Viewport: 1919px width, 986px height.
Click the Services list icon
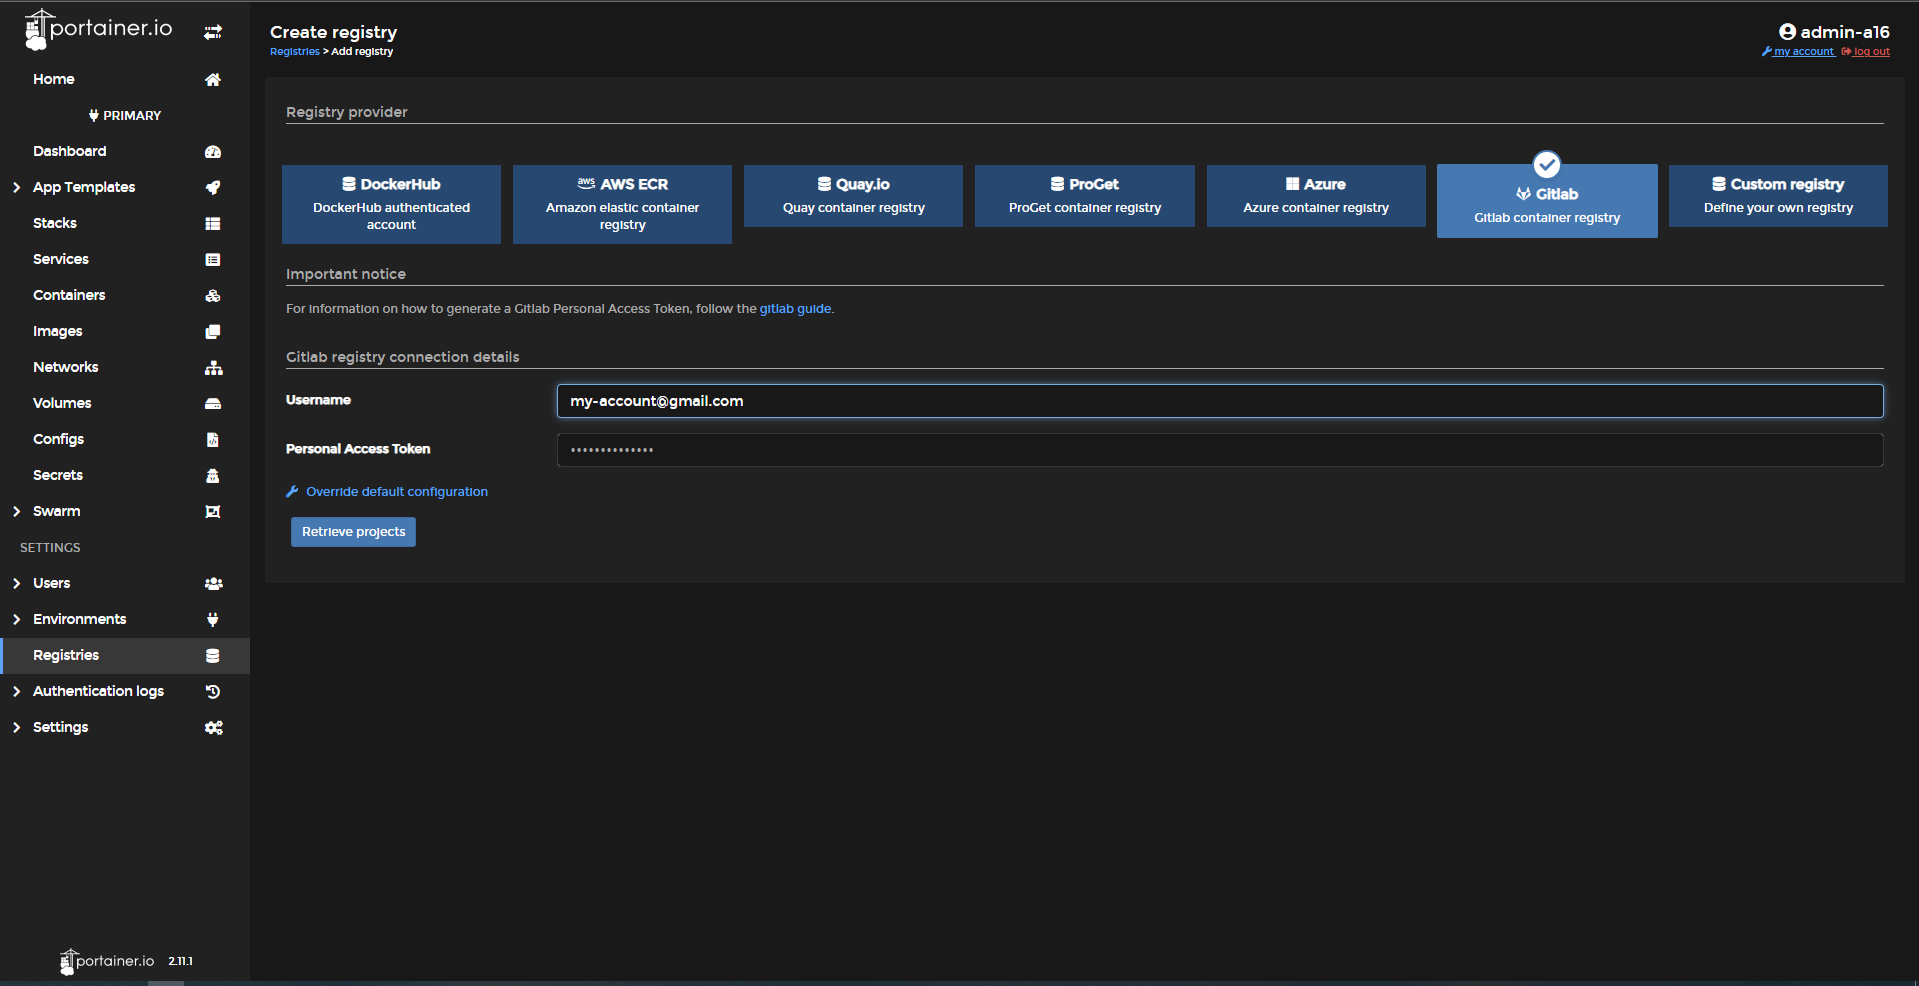(213, 259)
